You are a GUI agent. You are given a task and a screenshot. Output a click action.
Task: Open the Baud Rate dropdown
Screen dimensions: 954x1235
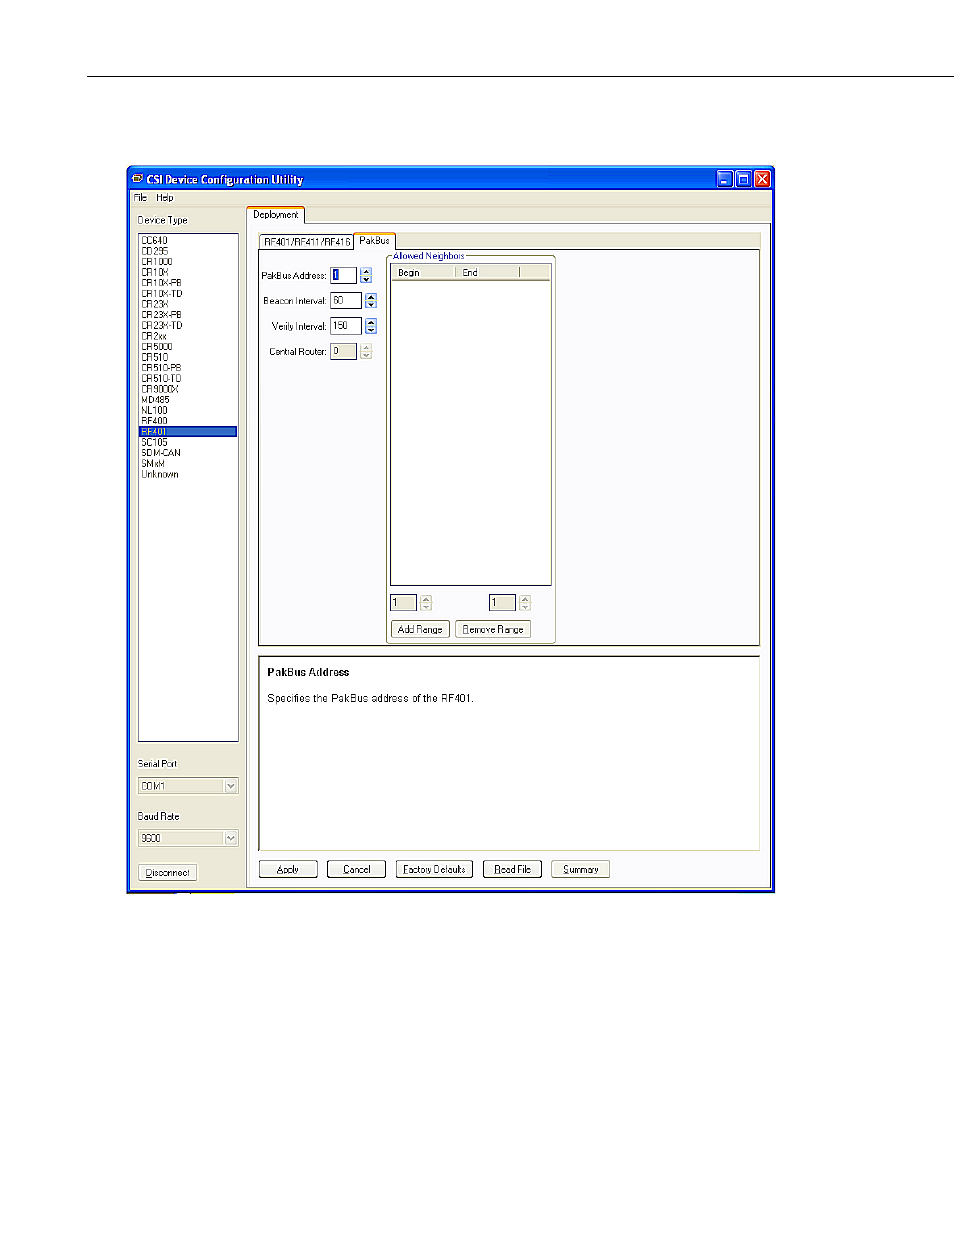(188, 838)
